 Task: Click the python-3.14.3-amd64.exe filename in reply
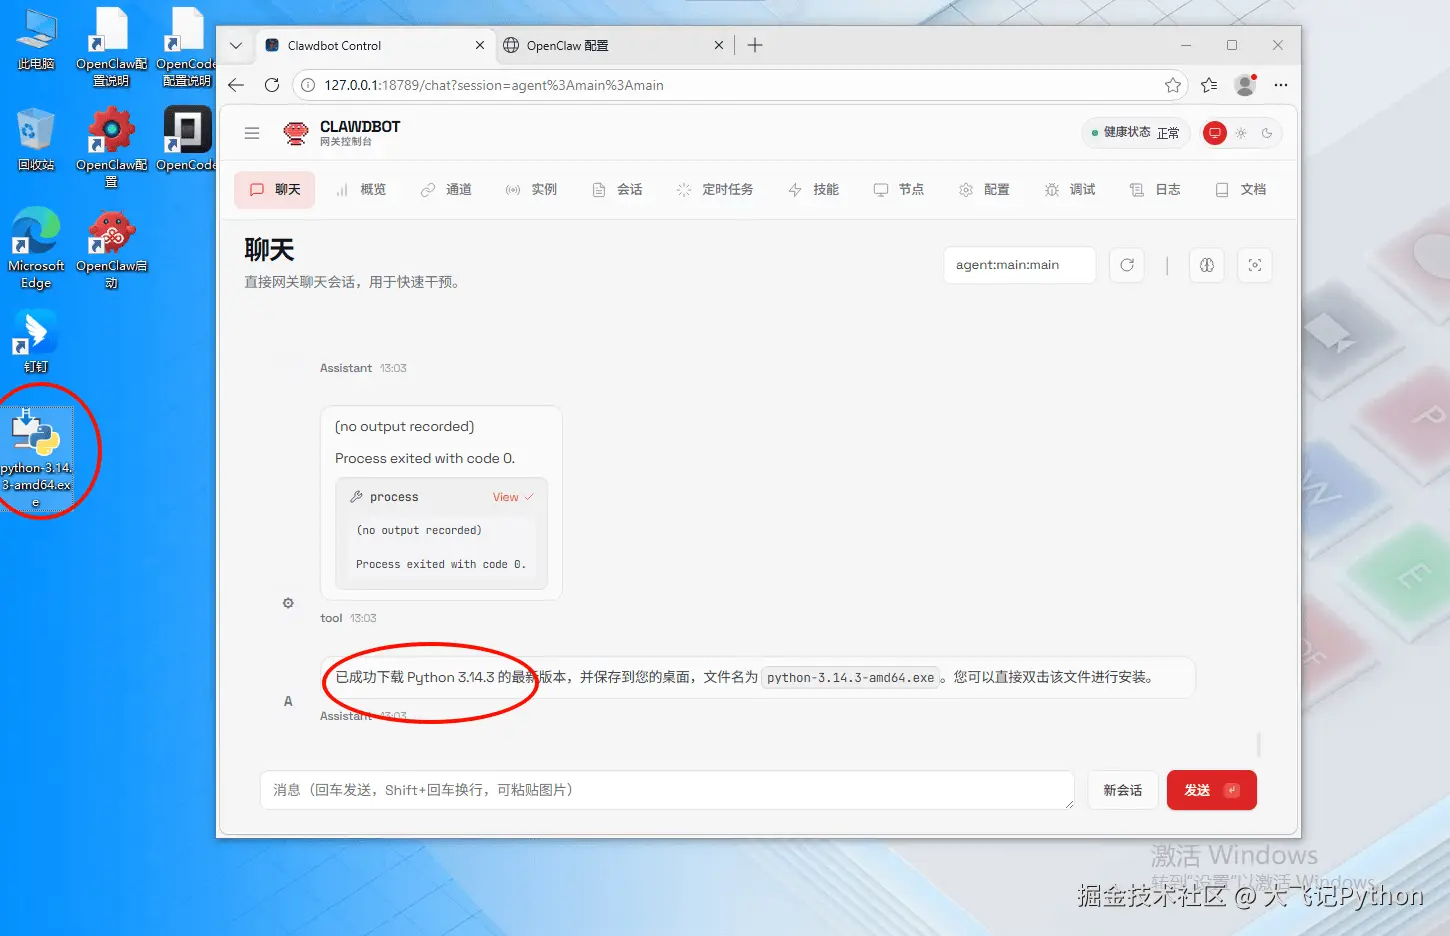click(x=851, y=678)
